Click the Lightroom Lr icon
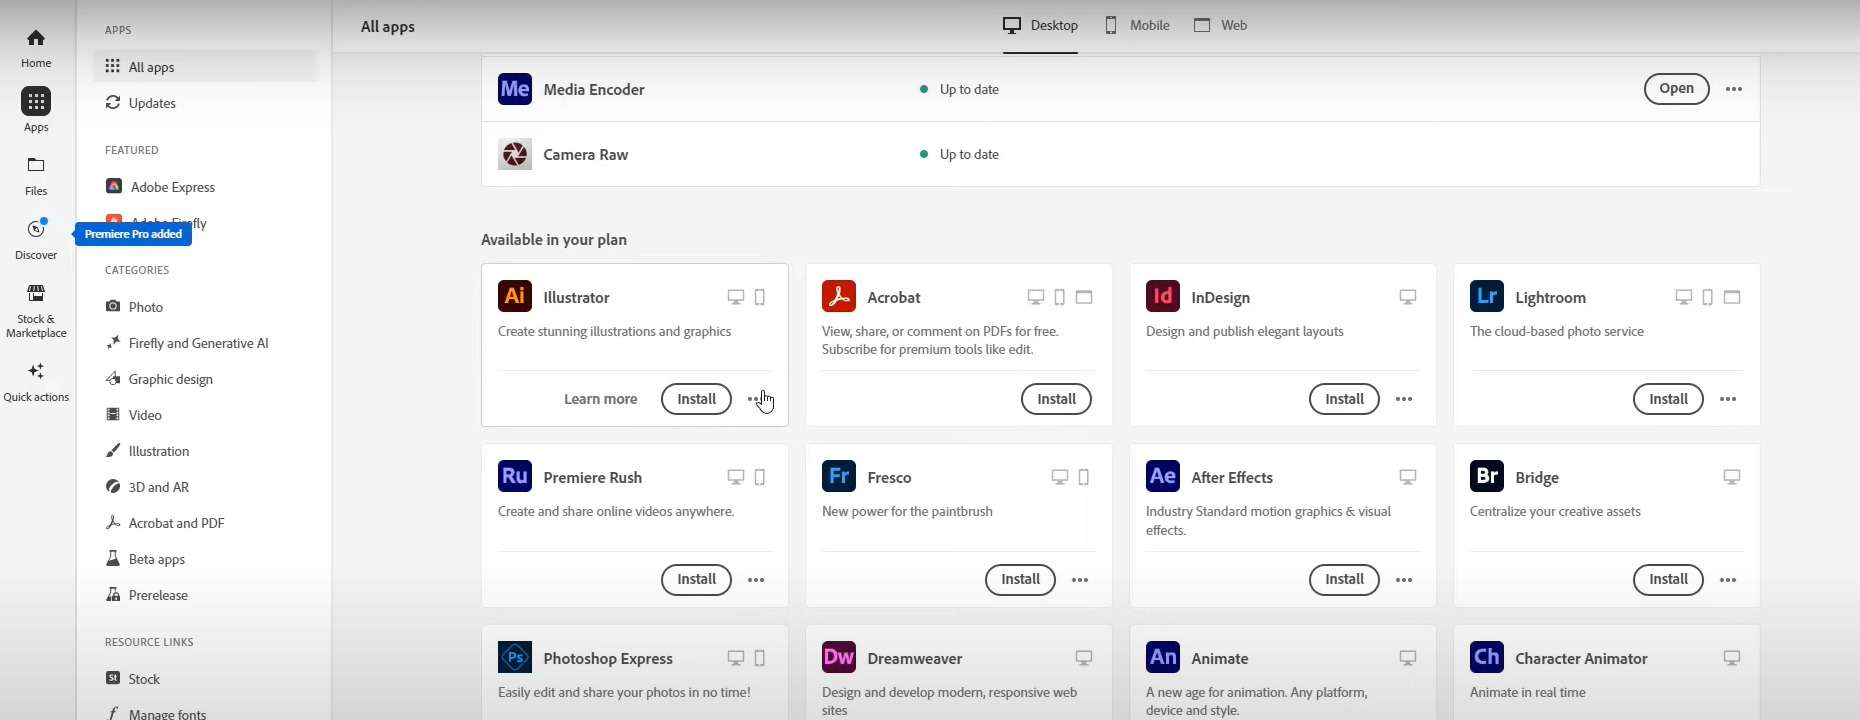Screen dimensions: 1860x720 (x=1487, y=296)
